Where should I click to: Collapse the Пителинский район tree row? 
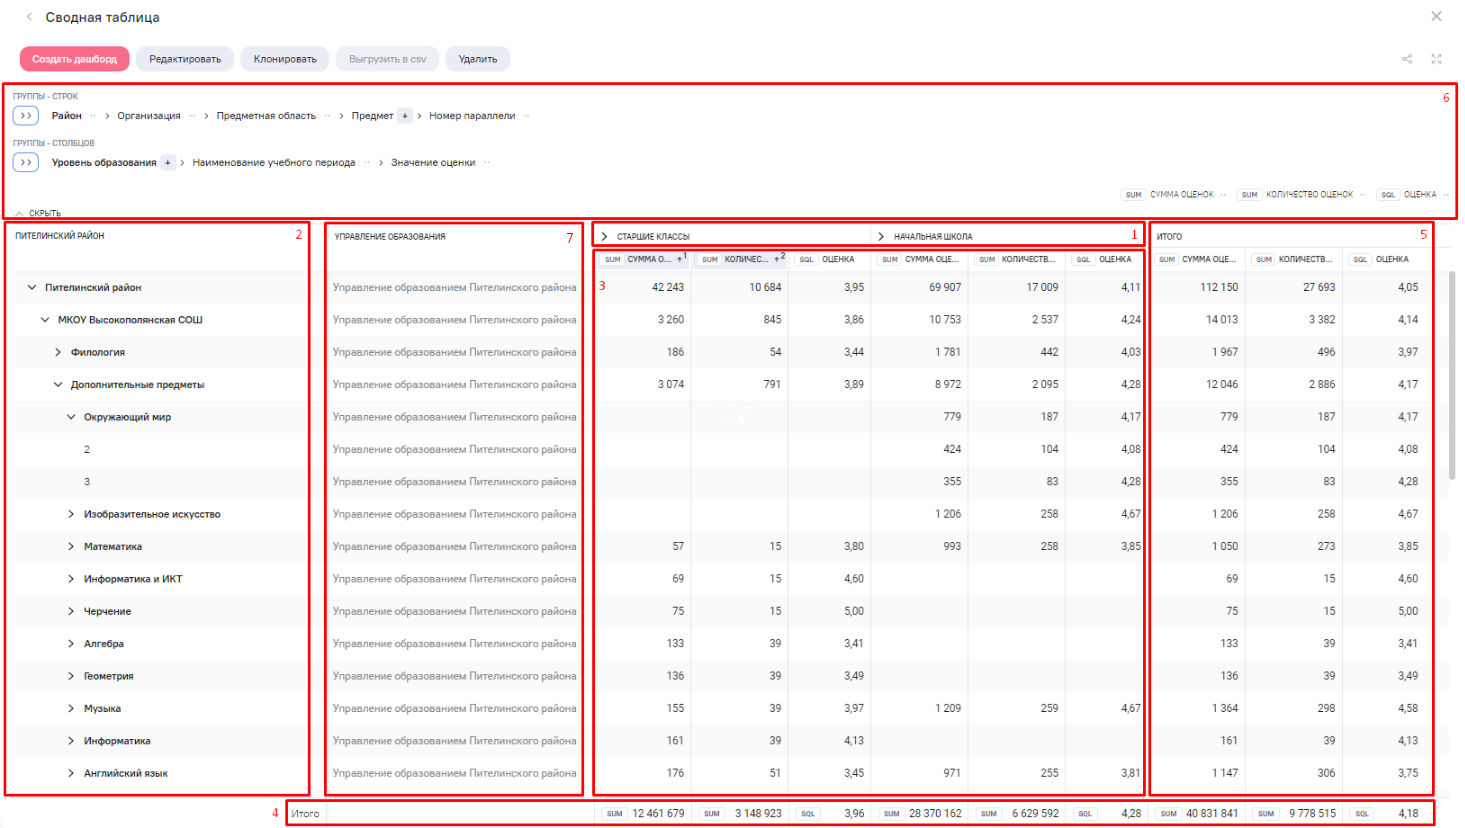[32, 288]
